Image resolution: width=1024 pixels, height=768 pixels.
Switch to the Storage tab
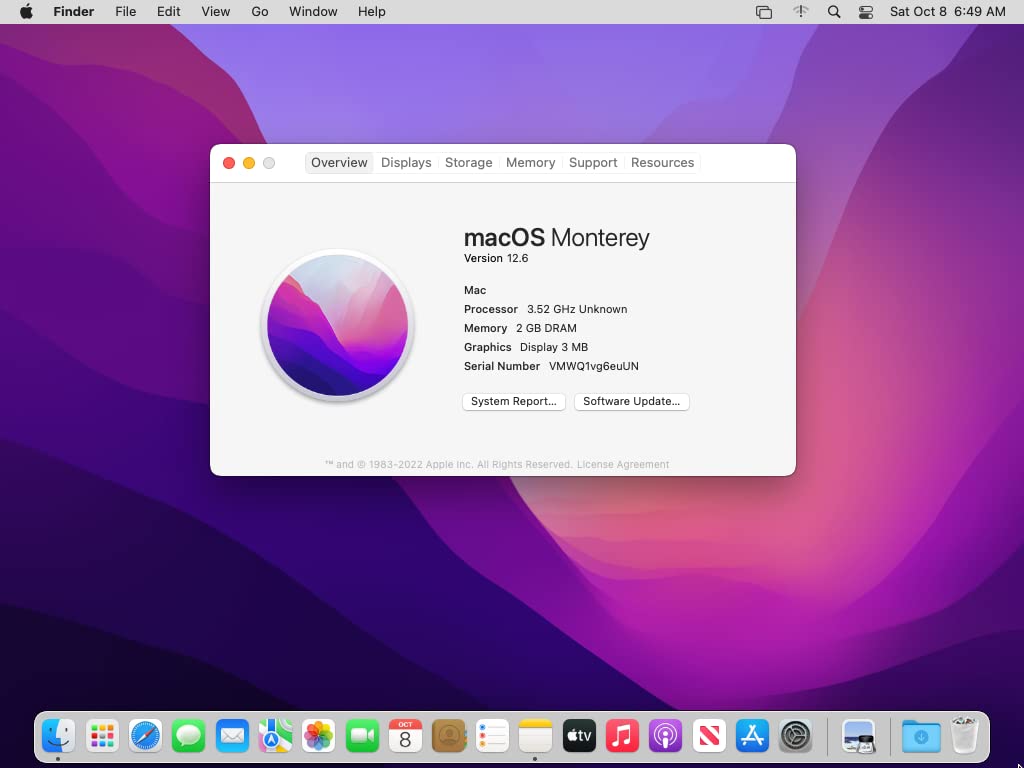pyautogui.click(x=468, y=162)
